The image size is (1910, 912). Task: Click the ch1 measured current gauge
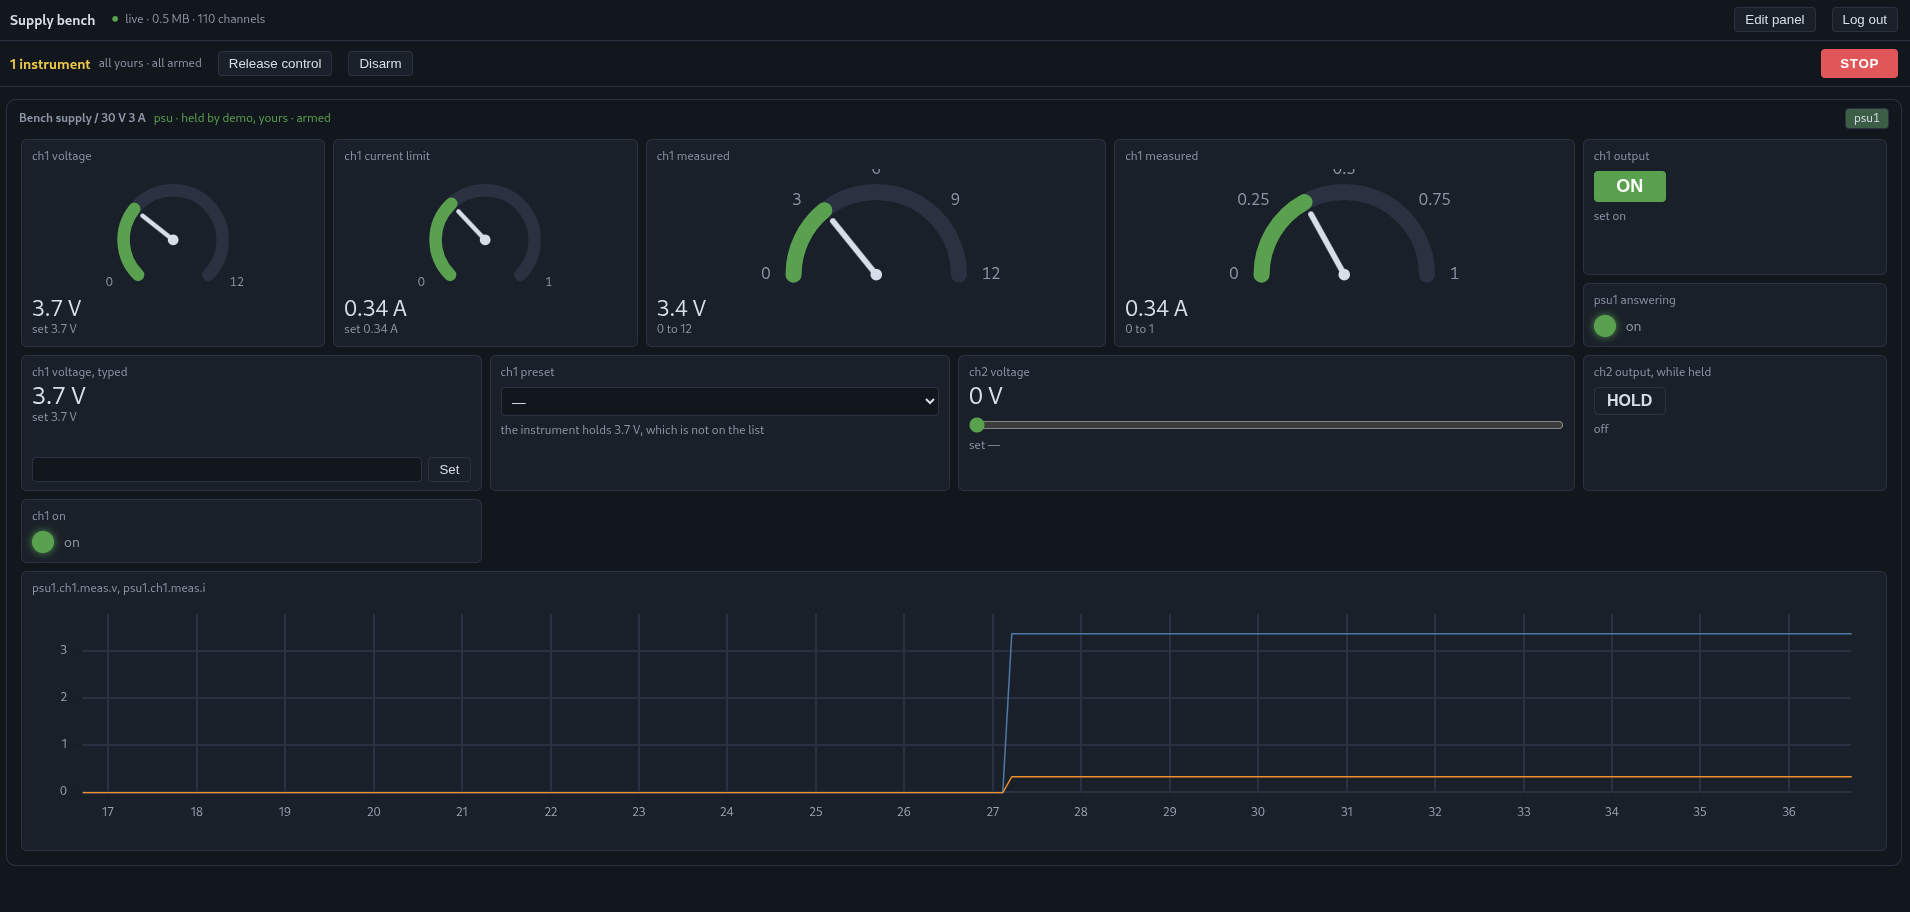click(x=1344, y=234)
